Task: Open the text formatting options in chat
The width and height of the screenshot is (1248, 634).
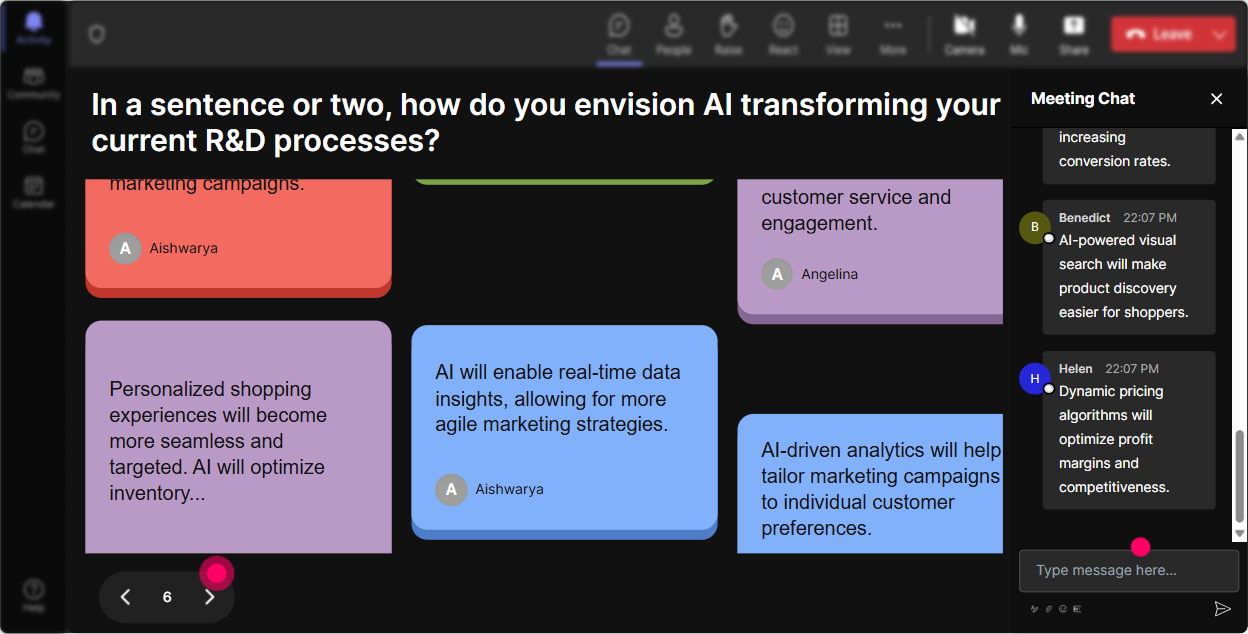Action: (1035, 608)
